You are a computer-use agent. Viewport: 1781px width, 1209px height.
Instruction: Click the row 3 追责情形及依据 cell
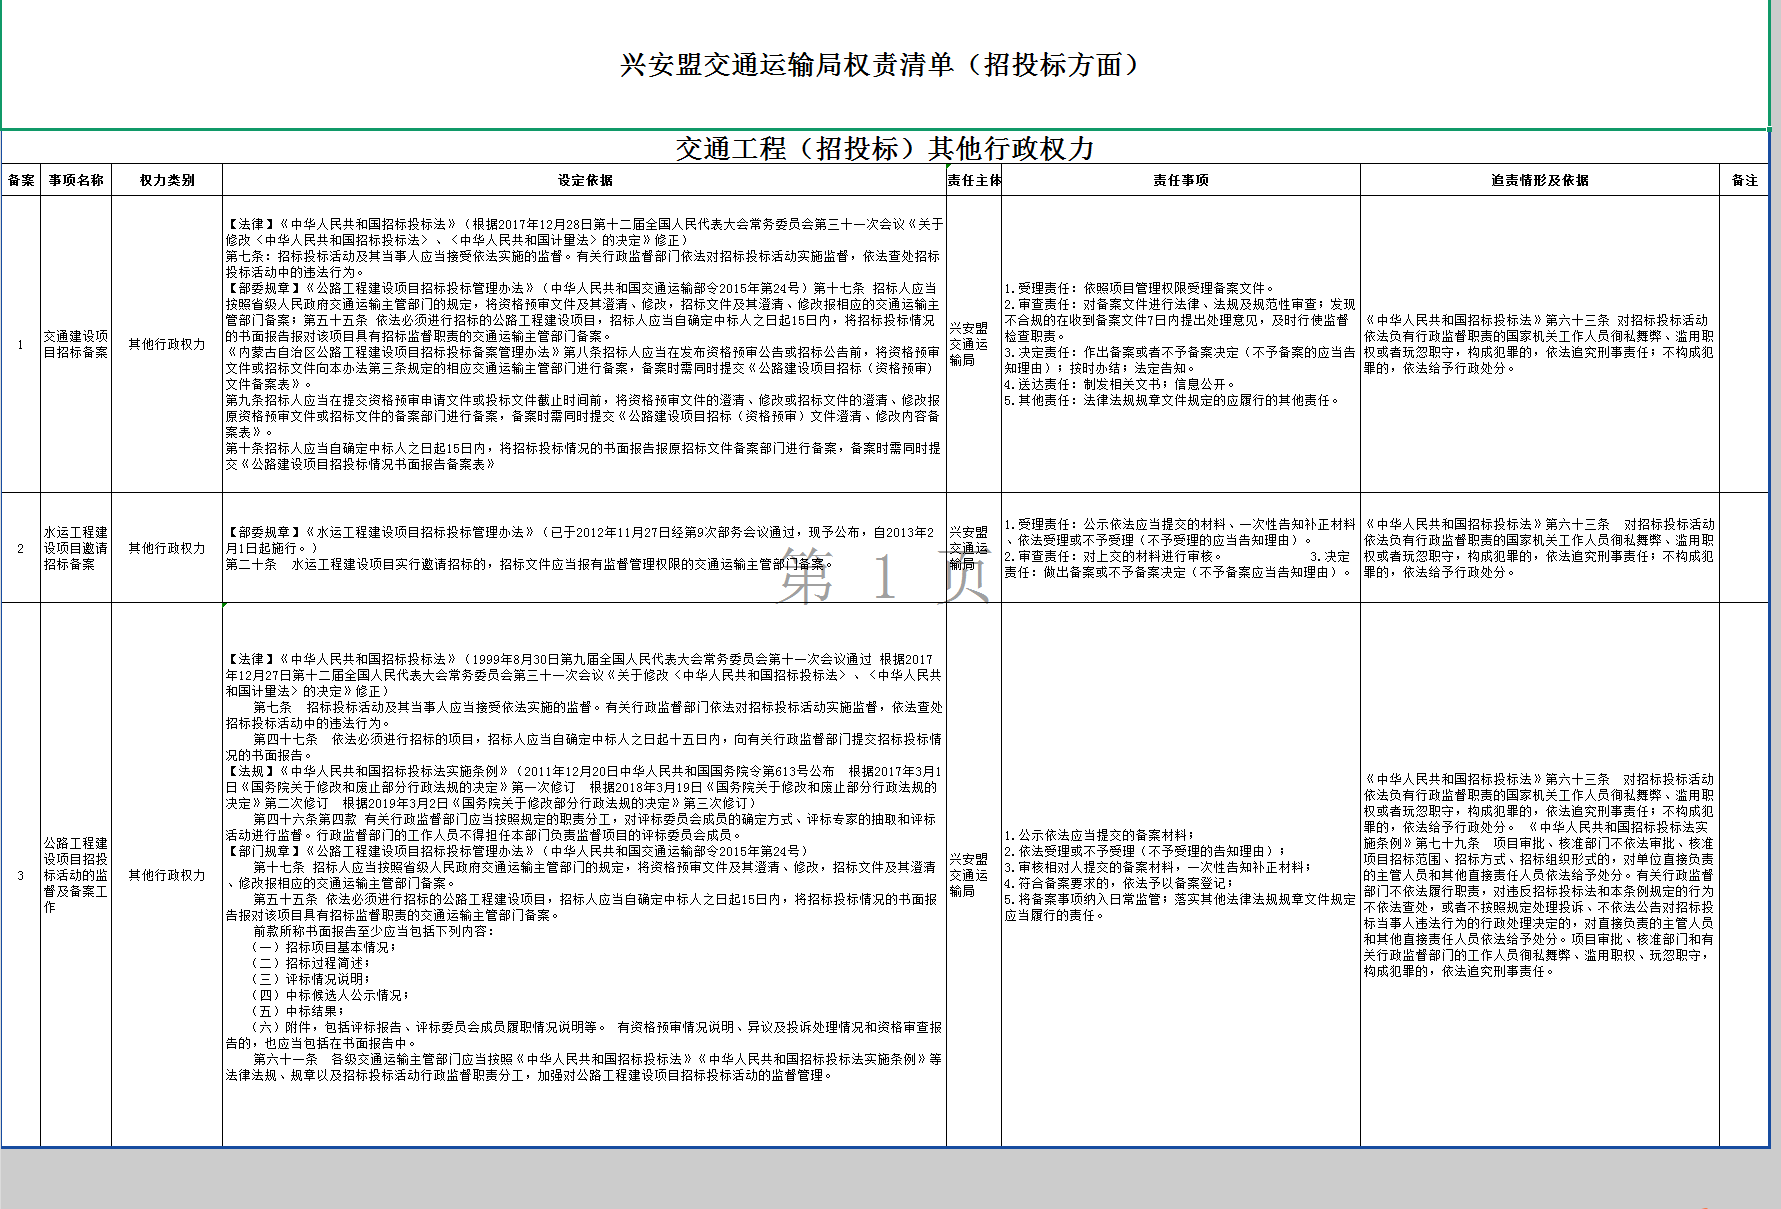pyautogui.click(x=1539, y=875)
